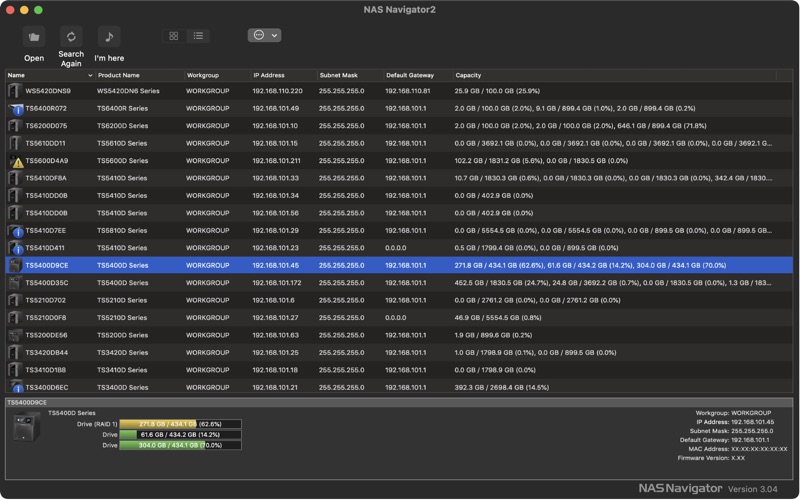Click the green fullscreen window button

tap(38, 10)
